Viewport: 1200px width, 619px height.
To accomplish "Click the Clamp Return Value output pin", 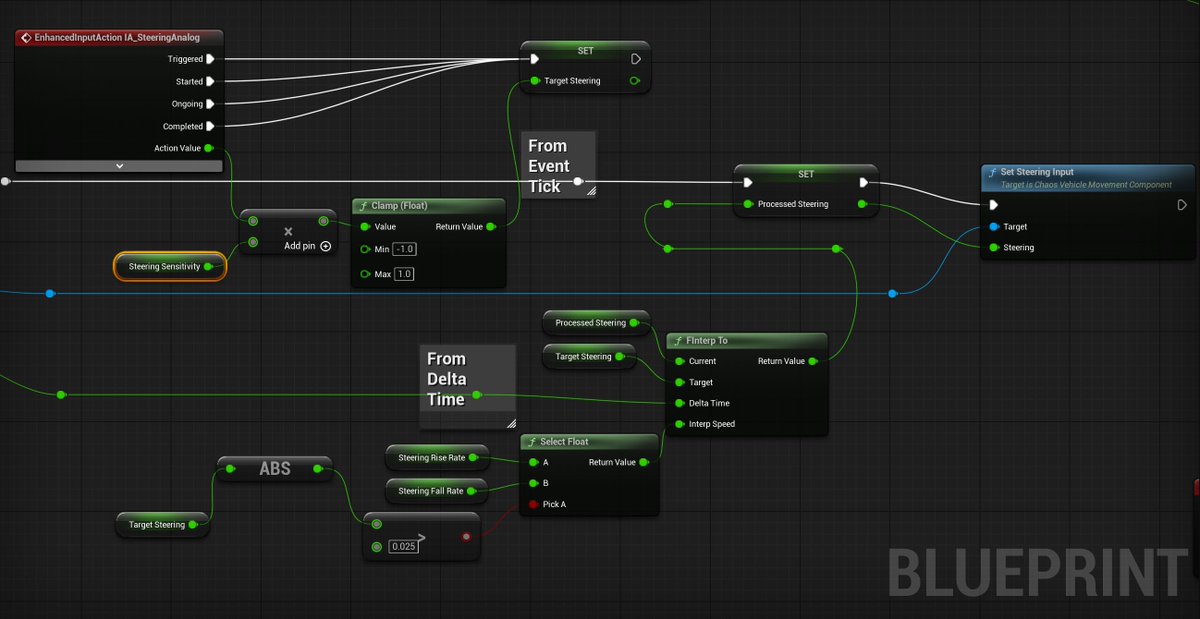I will (490, 227).
